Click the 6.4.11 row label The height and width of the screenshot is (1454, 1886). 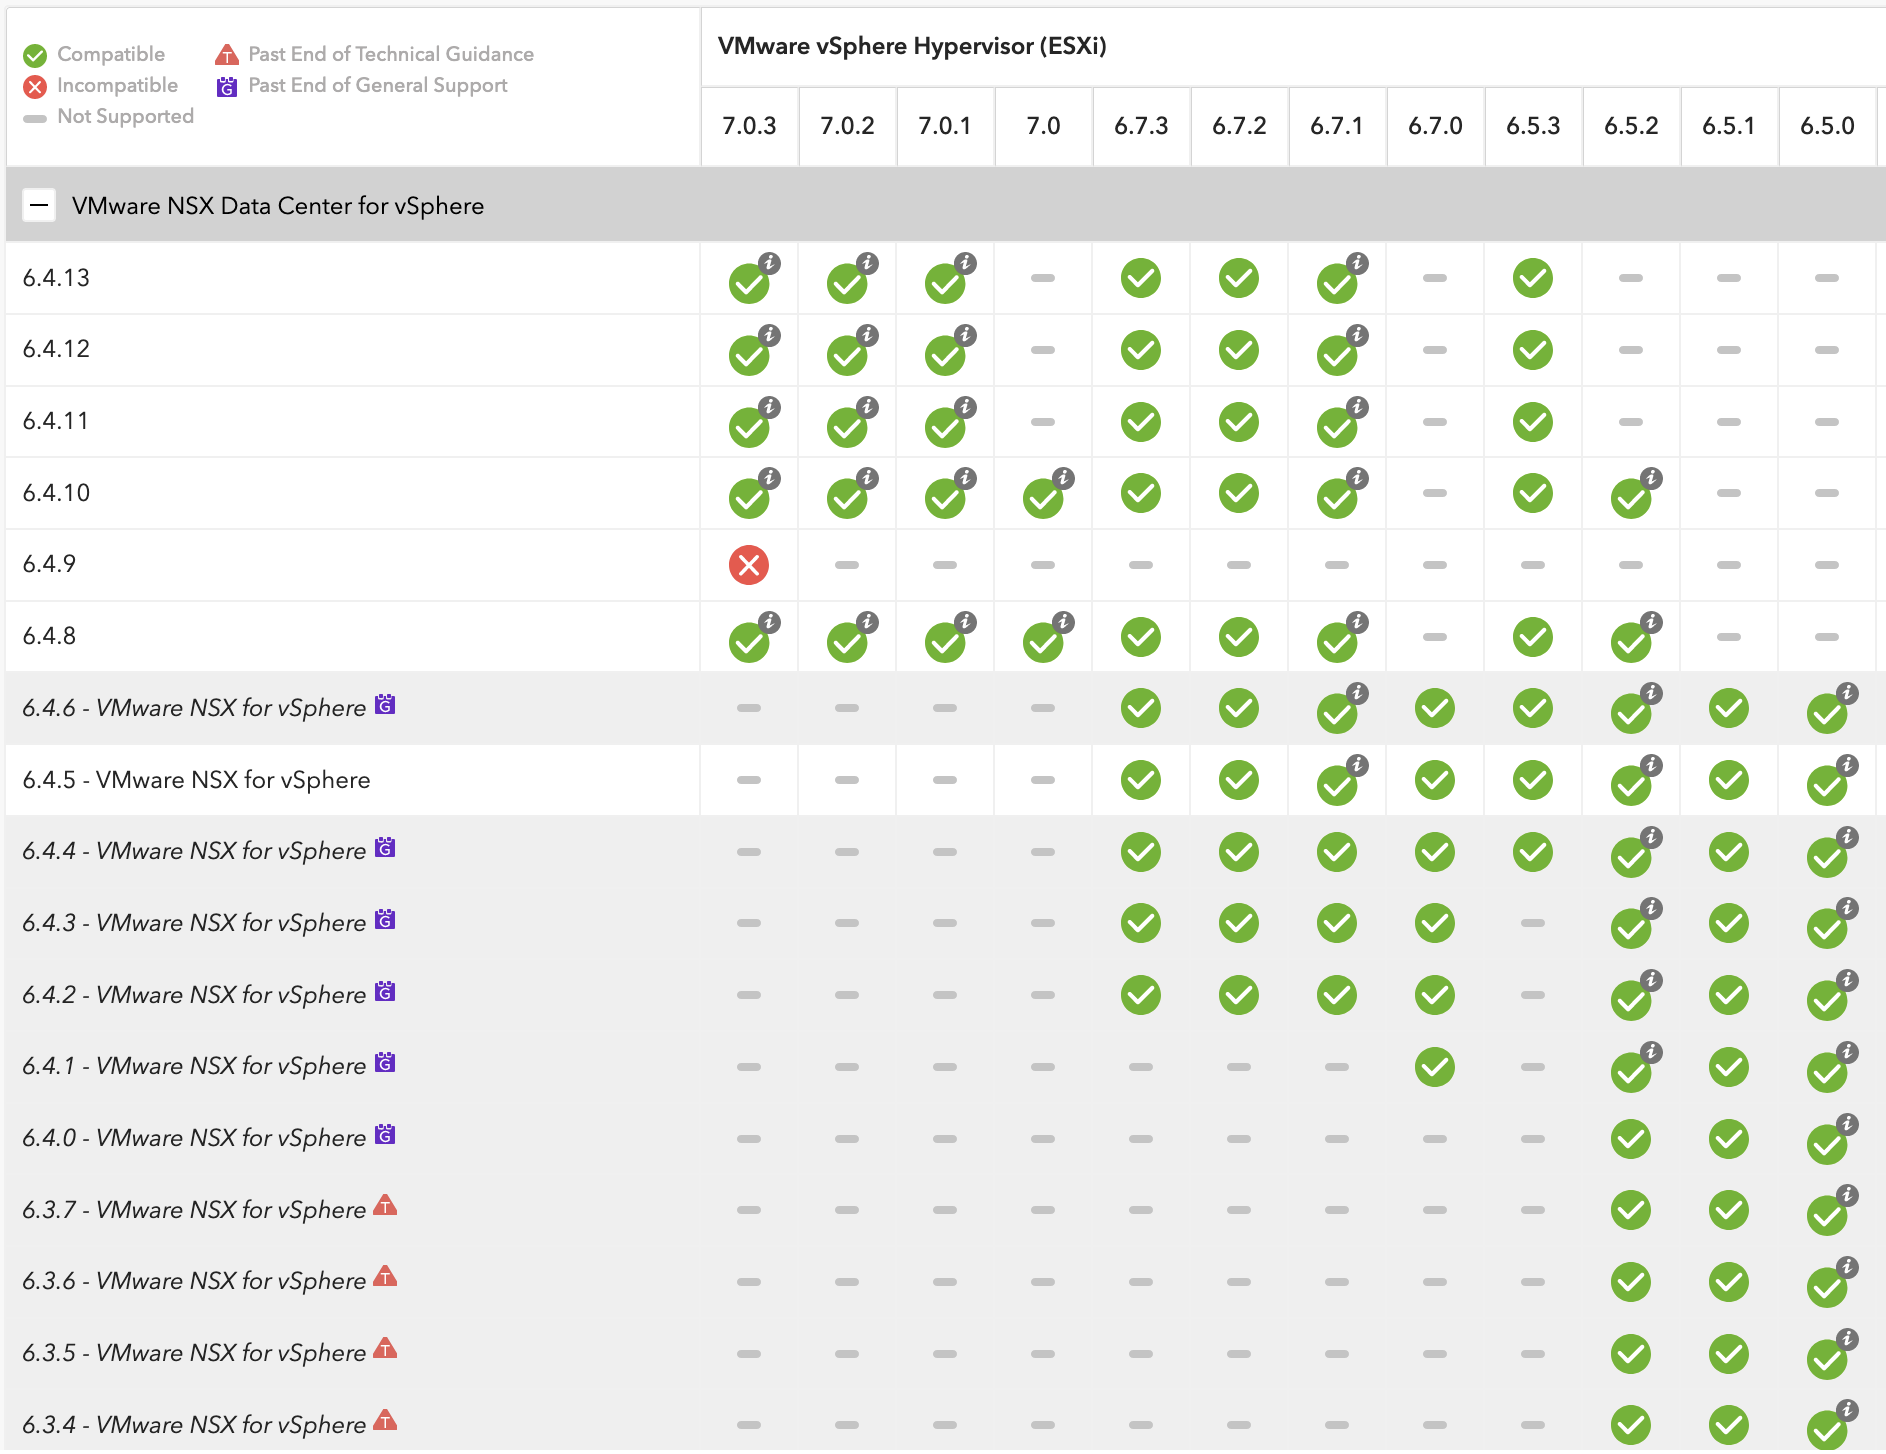point(56,421)
